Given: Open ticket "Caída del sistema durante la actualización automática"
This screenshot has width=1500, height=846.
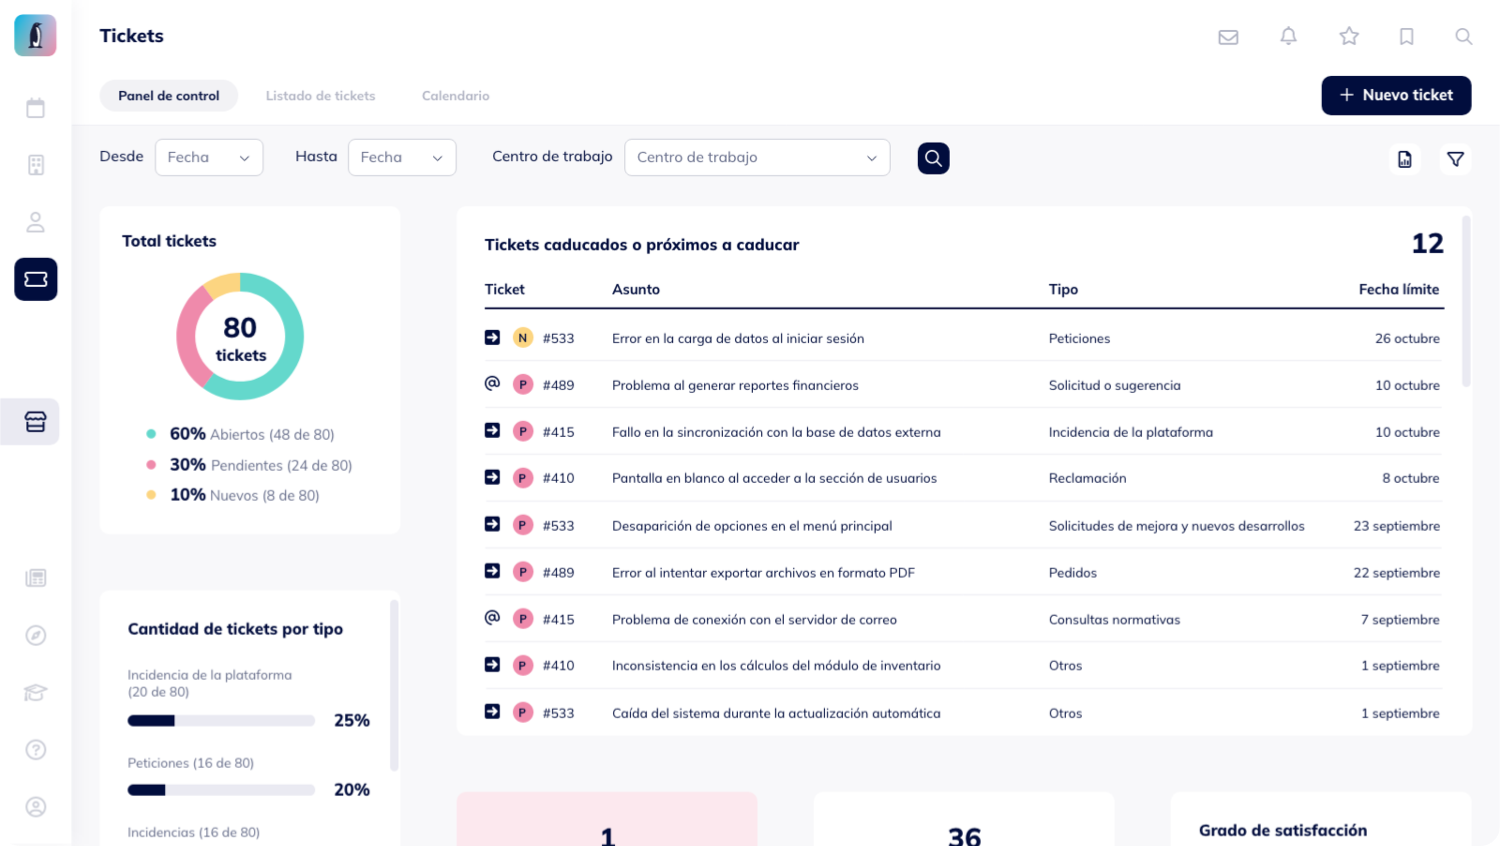Looking at the screenshot, I should (776, 713).
